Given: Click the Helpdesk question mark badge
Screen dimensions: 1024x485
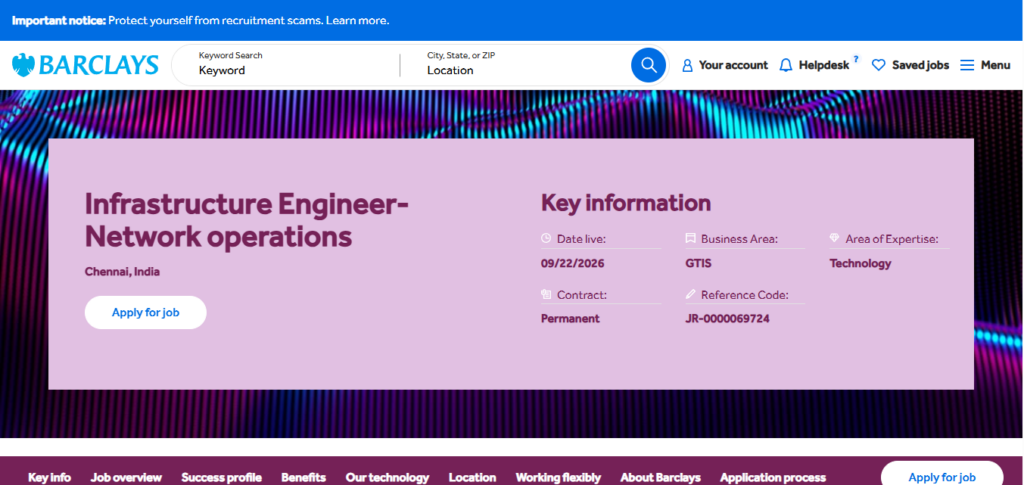Looking at the screenshot, I should coord(856,59).
